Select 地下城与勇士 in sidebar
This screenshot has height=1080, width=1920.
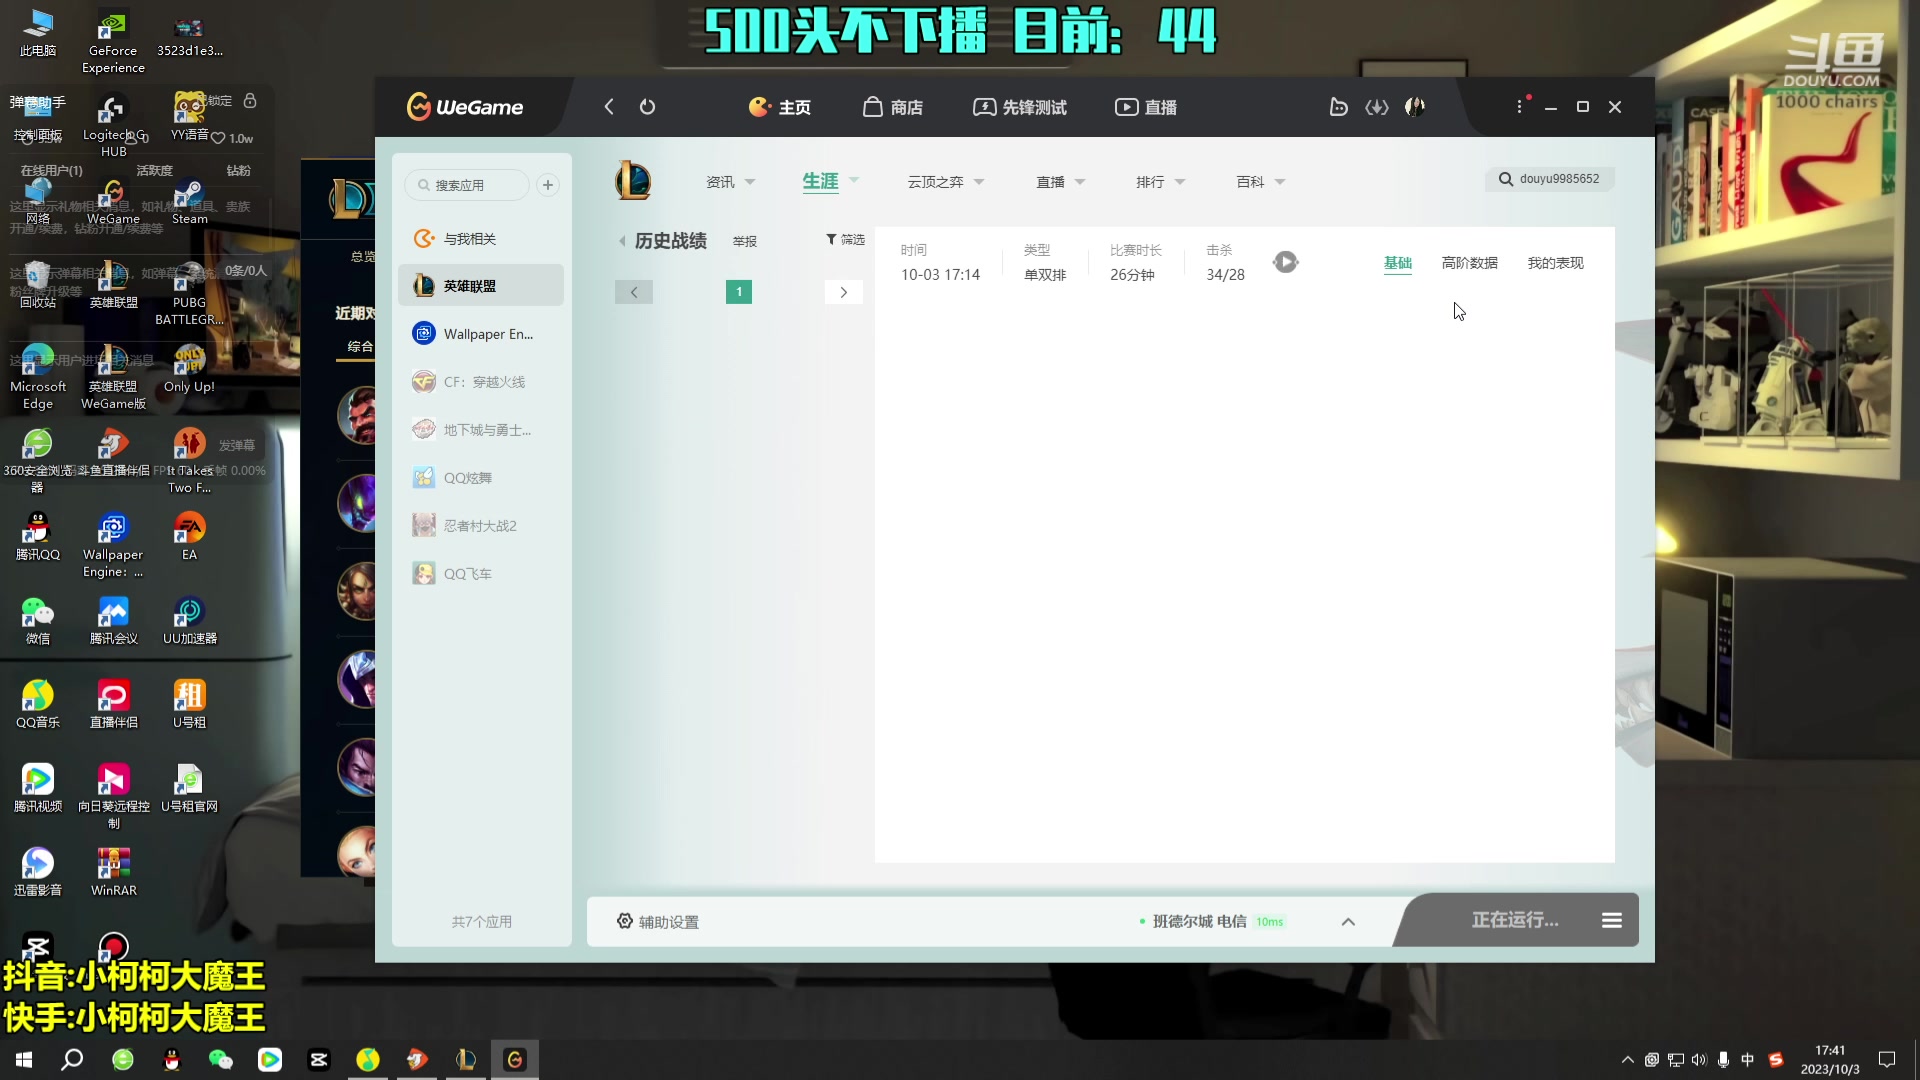coord(481,430)
